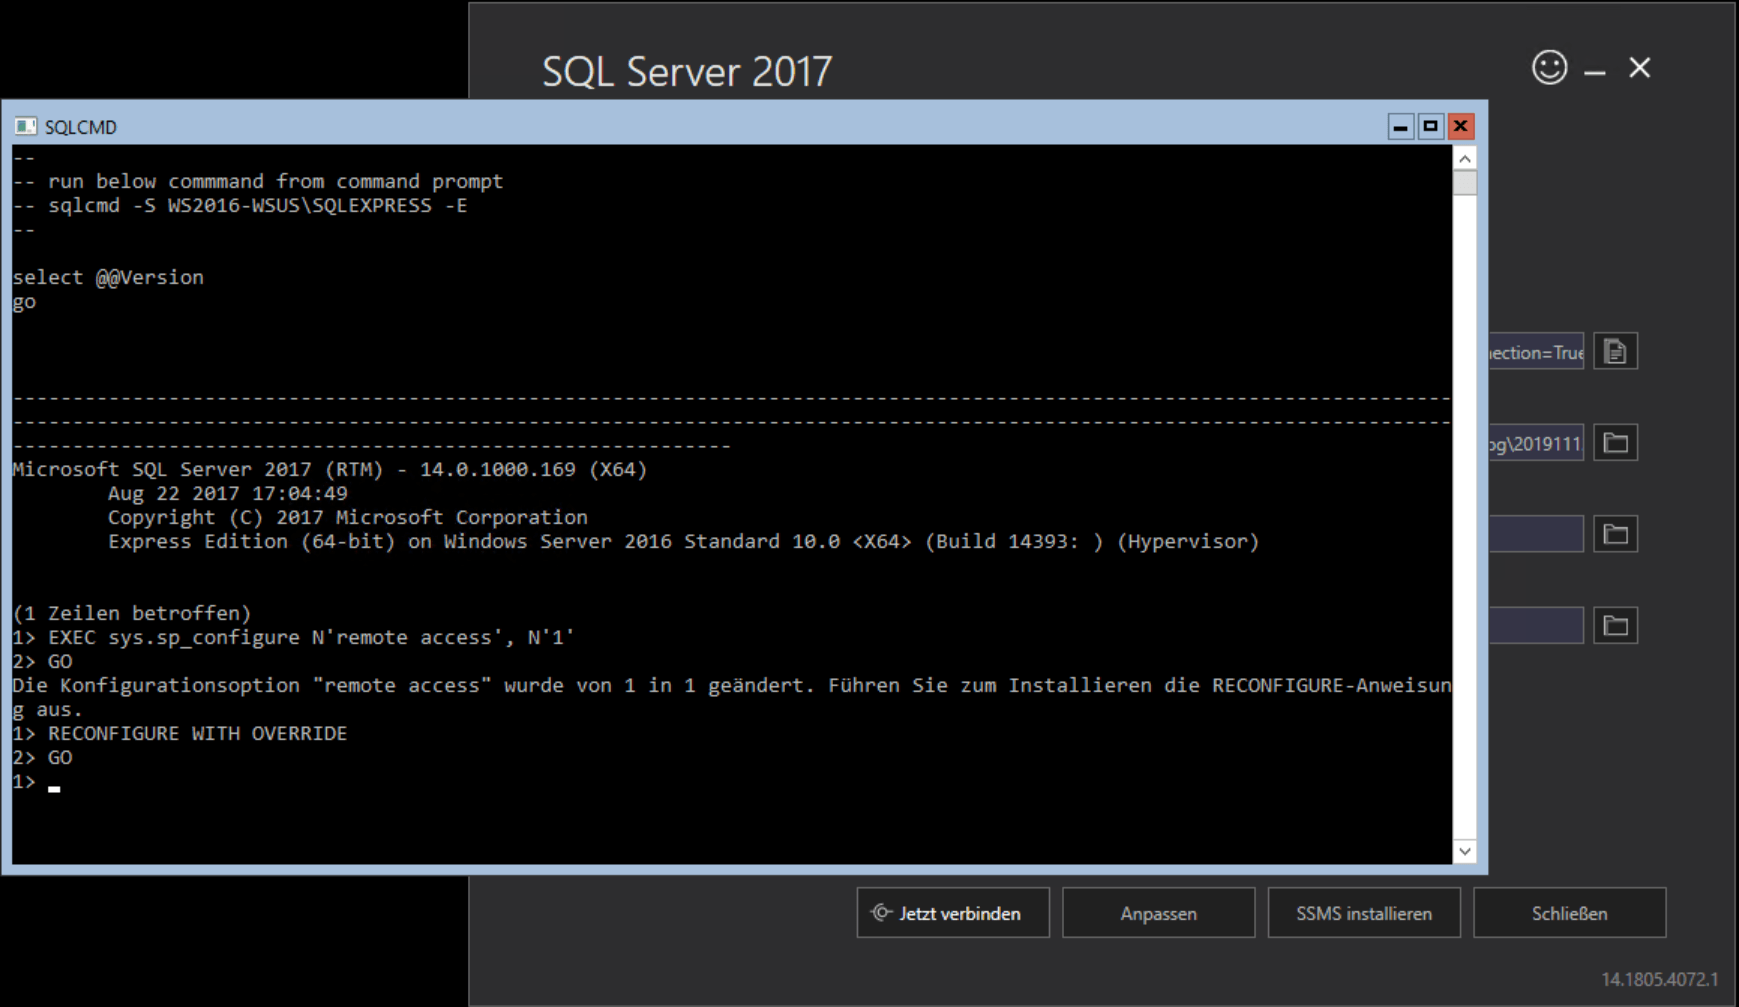Screen dimensions: 1739x1007
Task: Click the 'Express Edition (64-bit) on Windows Server 2016' line
Action: 684,542
